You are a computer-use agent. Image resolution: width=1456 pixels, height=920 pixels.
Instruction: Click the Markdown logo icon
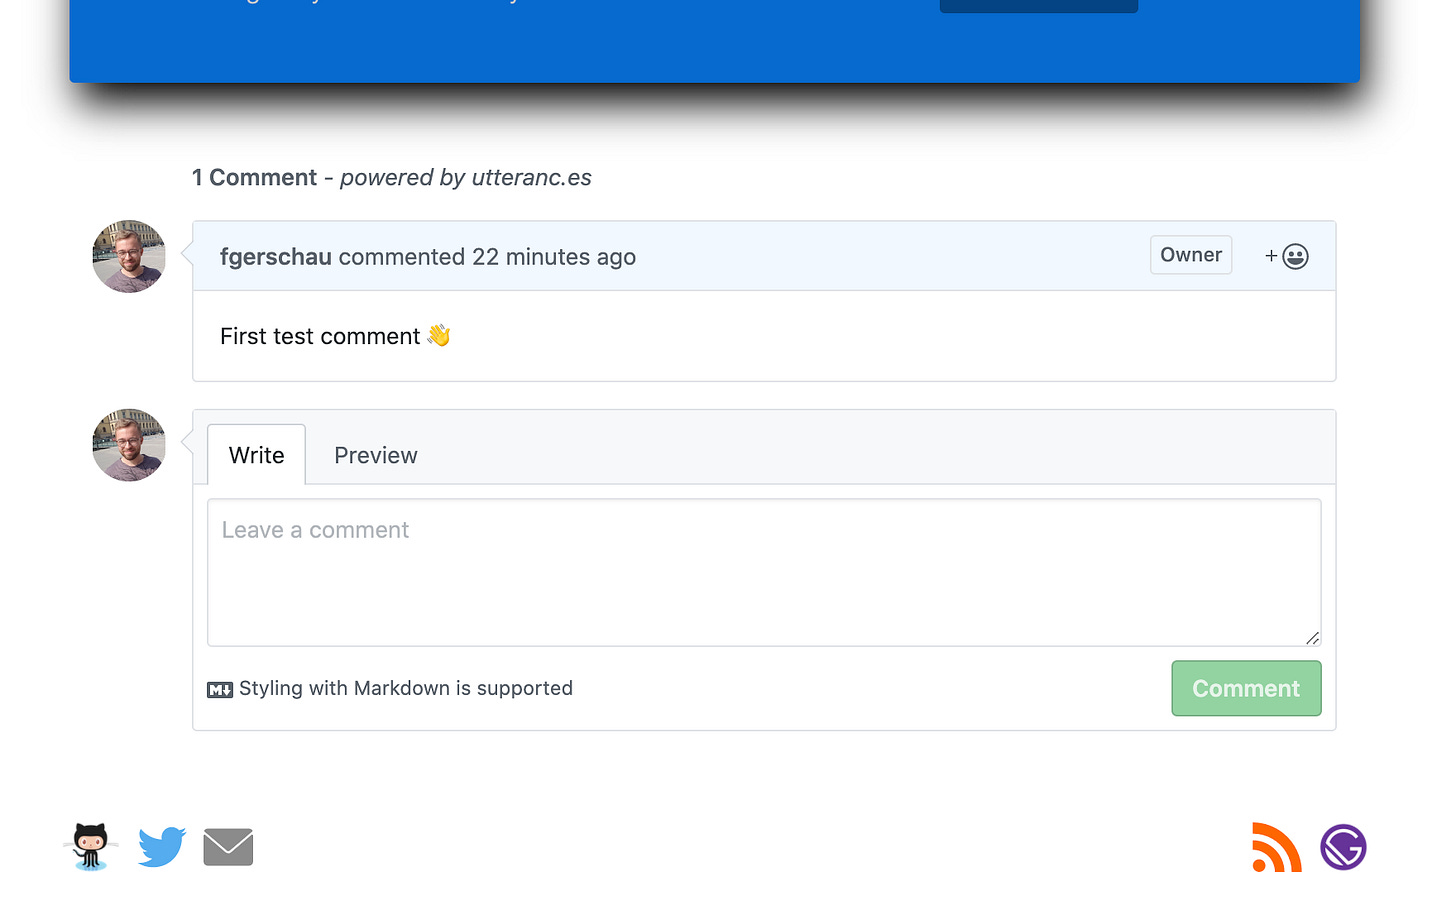220,690
